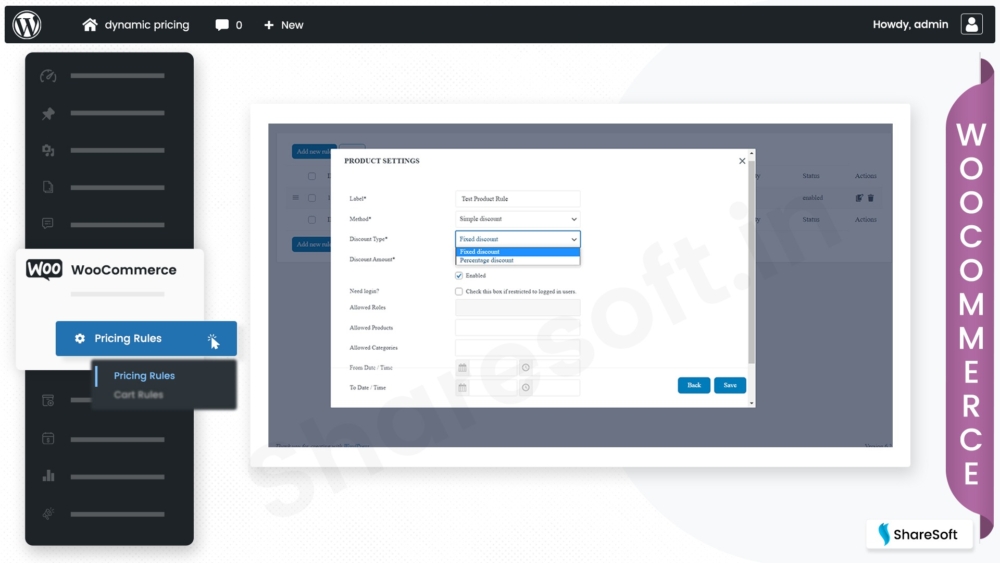Uncheck the Enabled checkbox
Image resolution: width=1000 pixels, height=563 pixels.
459,275
